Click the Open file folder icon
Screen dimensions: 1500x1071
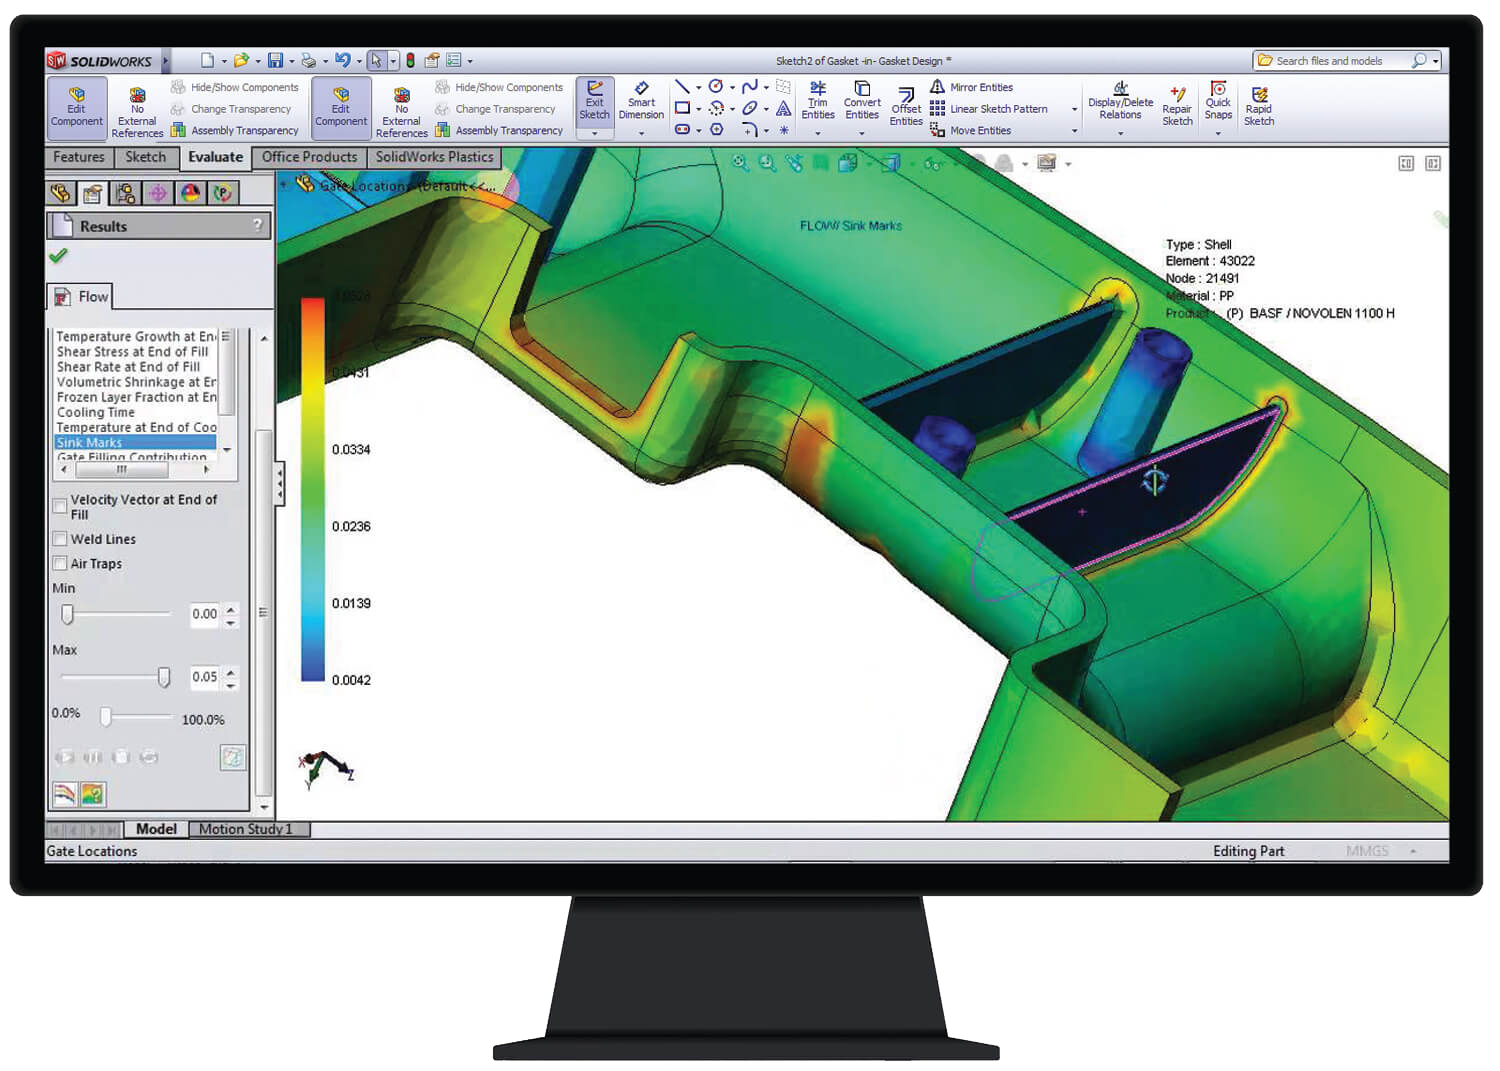click(x=241, y=61)
